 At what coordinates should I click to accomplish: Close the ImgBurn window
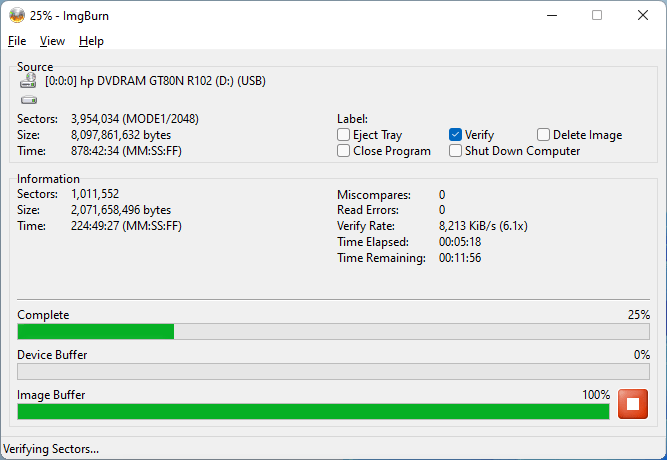tap(642, 15)
